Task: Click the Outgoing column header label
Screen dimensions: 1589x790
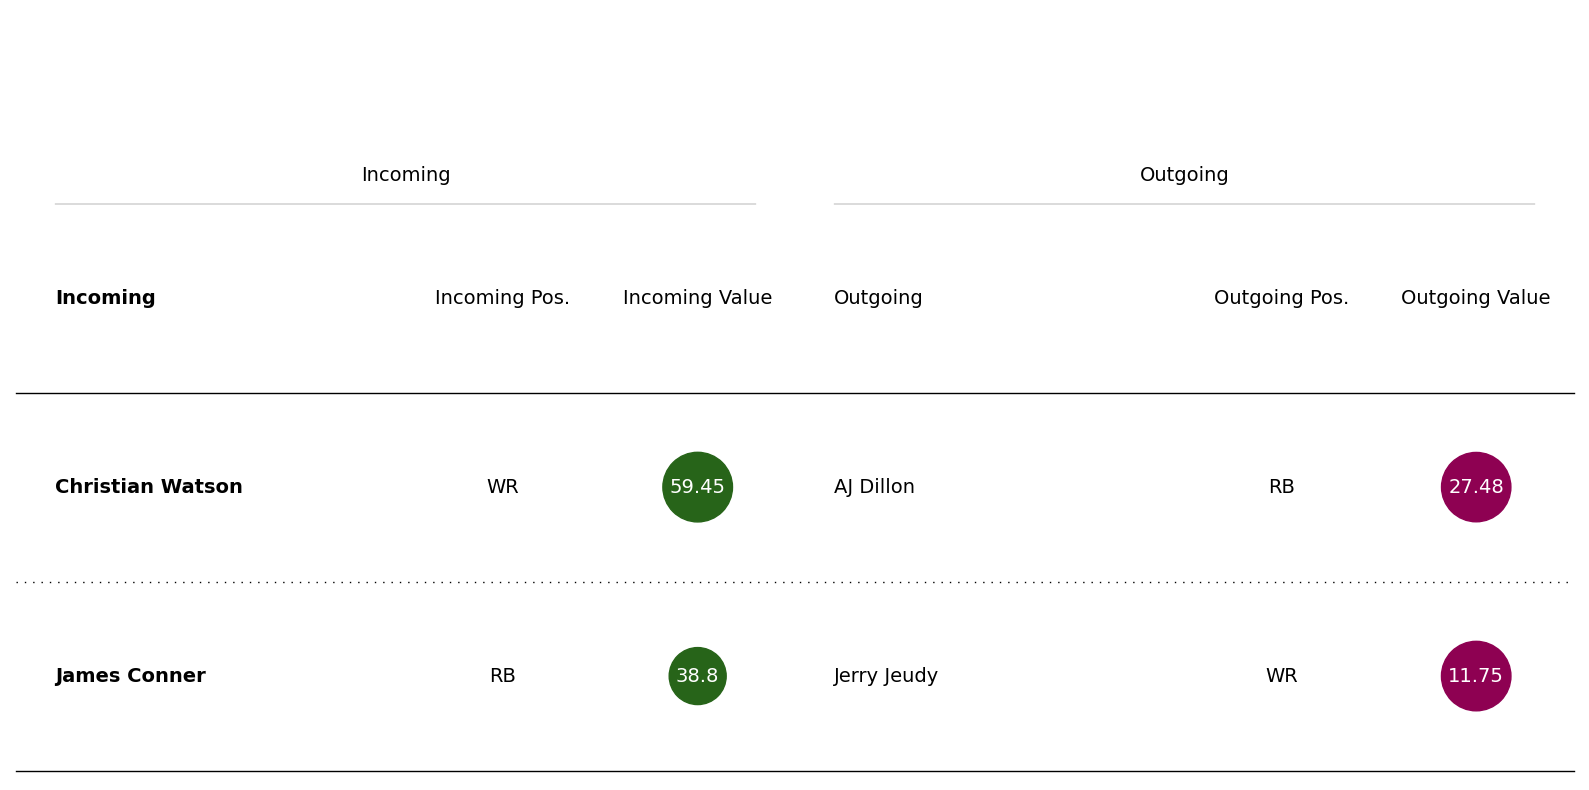Action: point(878,298)
